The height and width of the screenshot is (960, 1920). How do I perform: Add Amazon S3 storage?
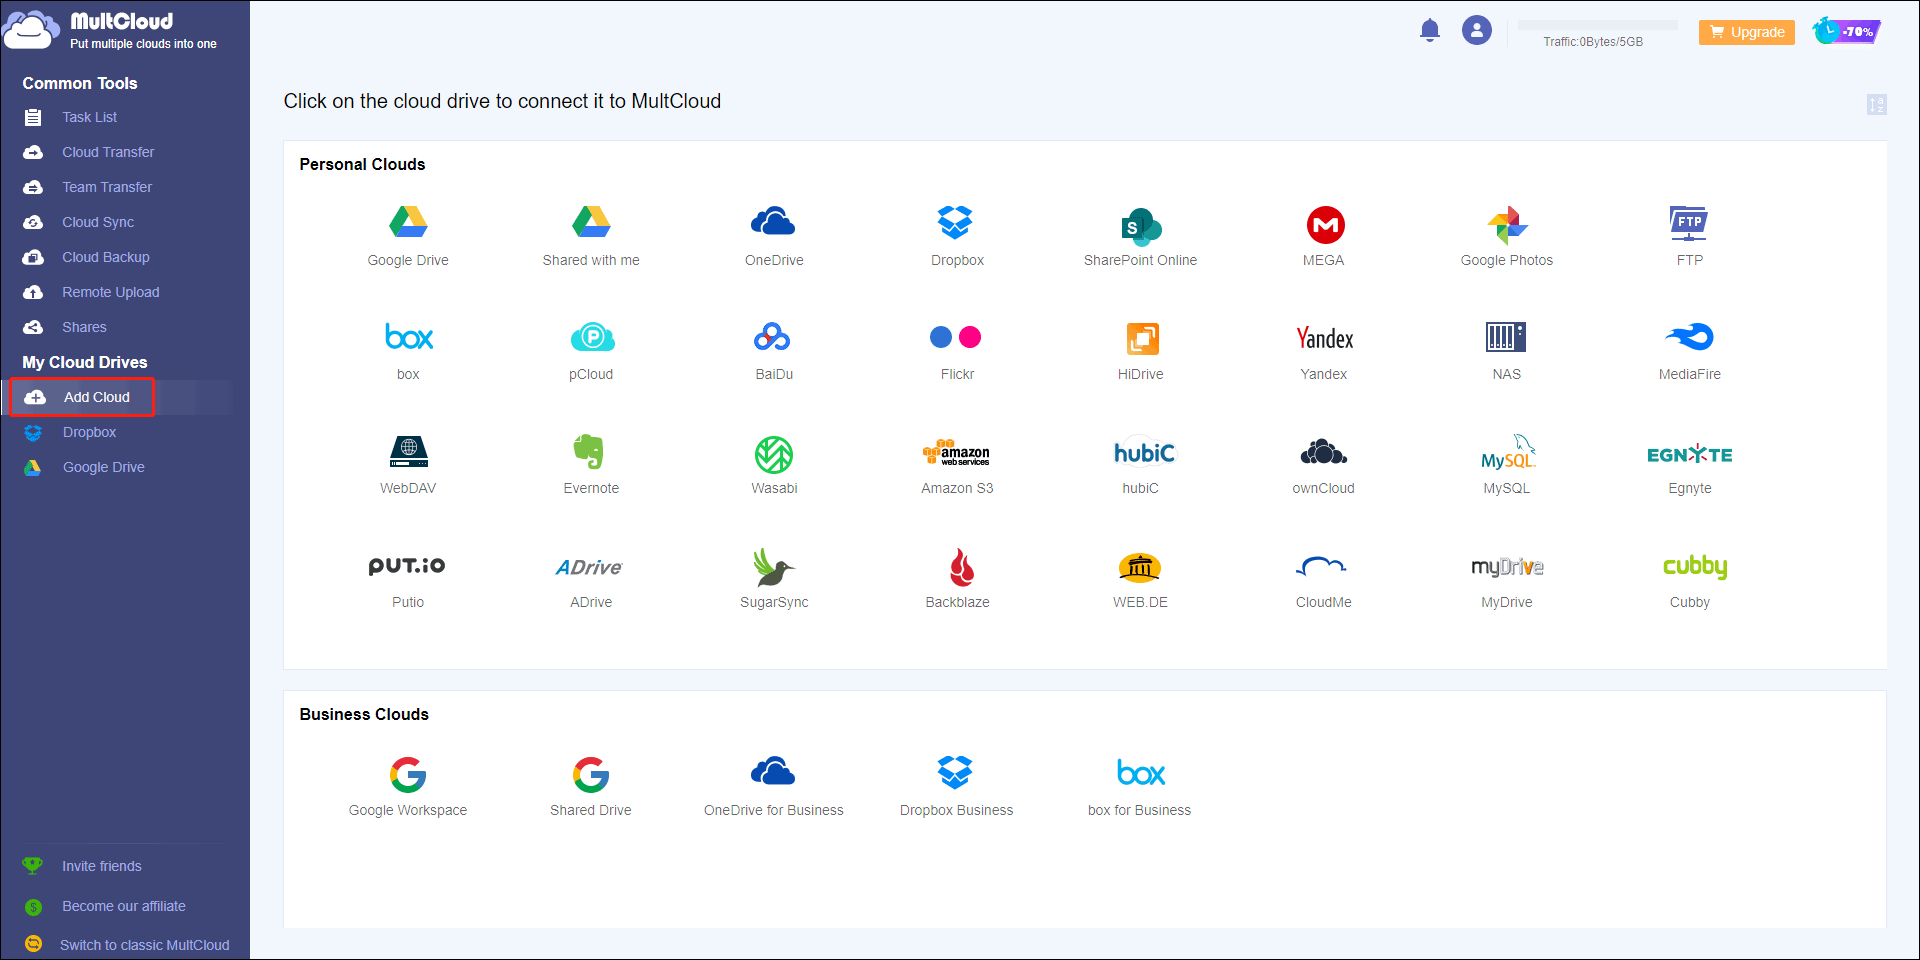[956, 453]
